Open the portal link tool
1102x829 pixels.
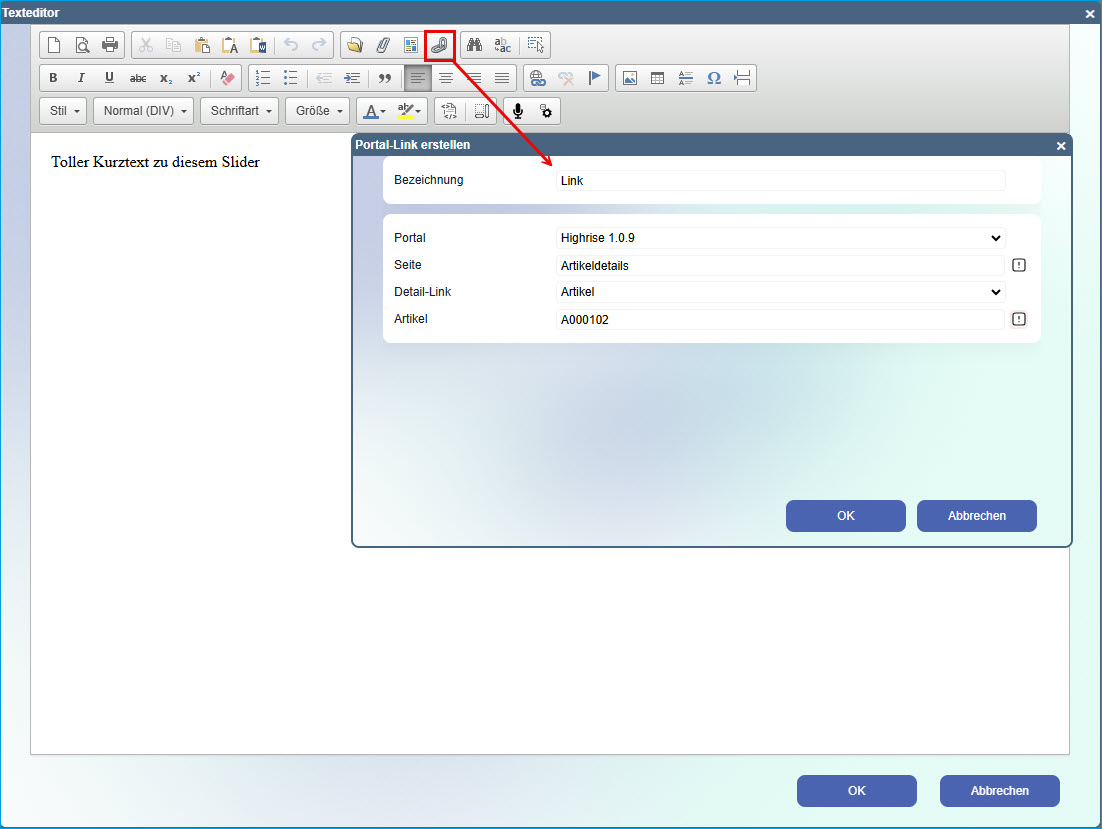pyautogui.click(x=439, y=45)
